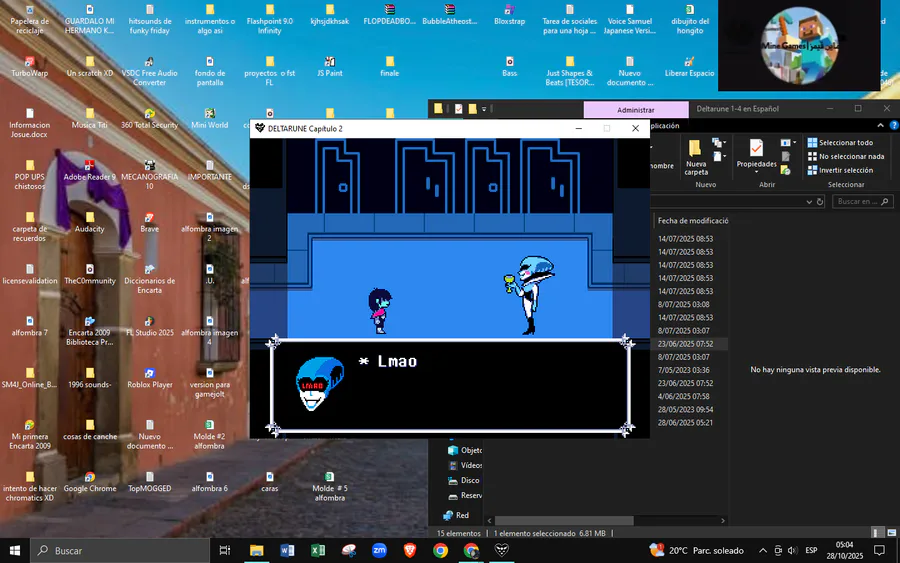Select Objetos in the Explorer navigation pane
900x563 pixels.
[465, 450]
